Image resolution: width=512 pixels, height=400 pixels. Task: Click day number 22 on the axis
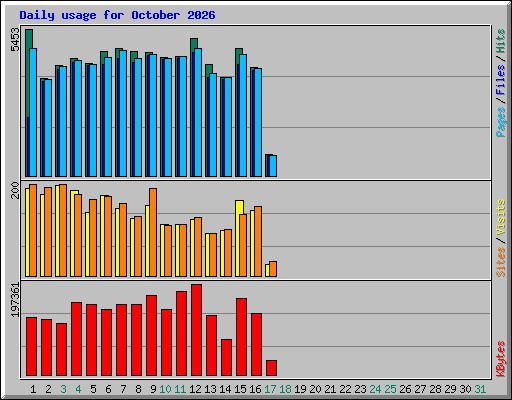point(345,389)
